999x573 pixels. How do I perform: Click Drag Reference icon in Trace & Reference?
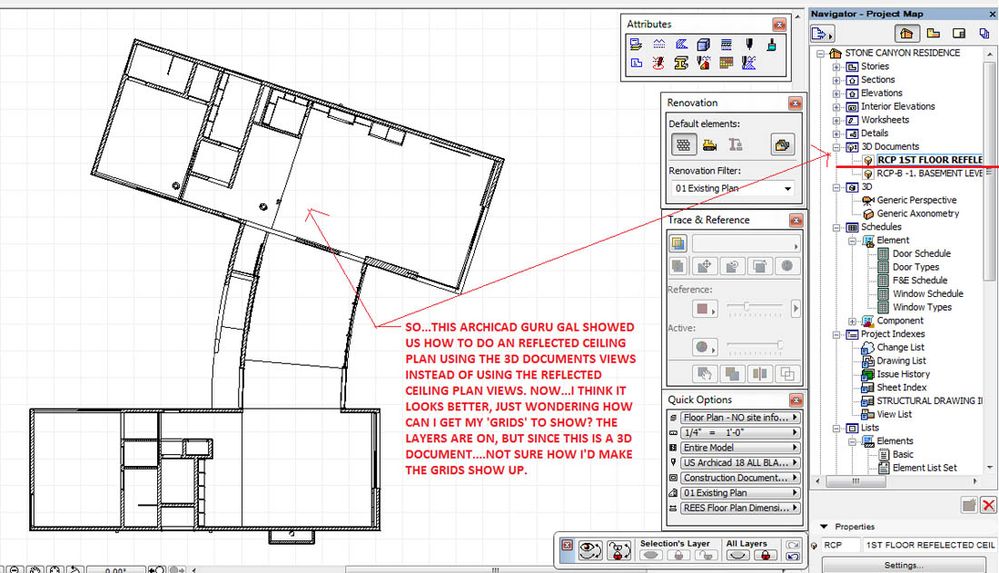pos(705,266)
